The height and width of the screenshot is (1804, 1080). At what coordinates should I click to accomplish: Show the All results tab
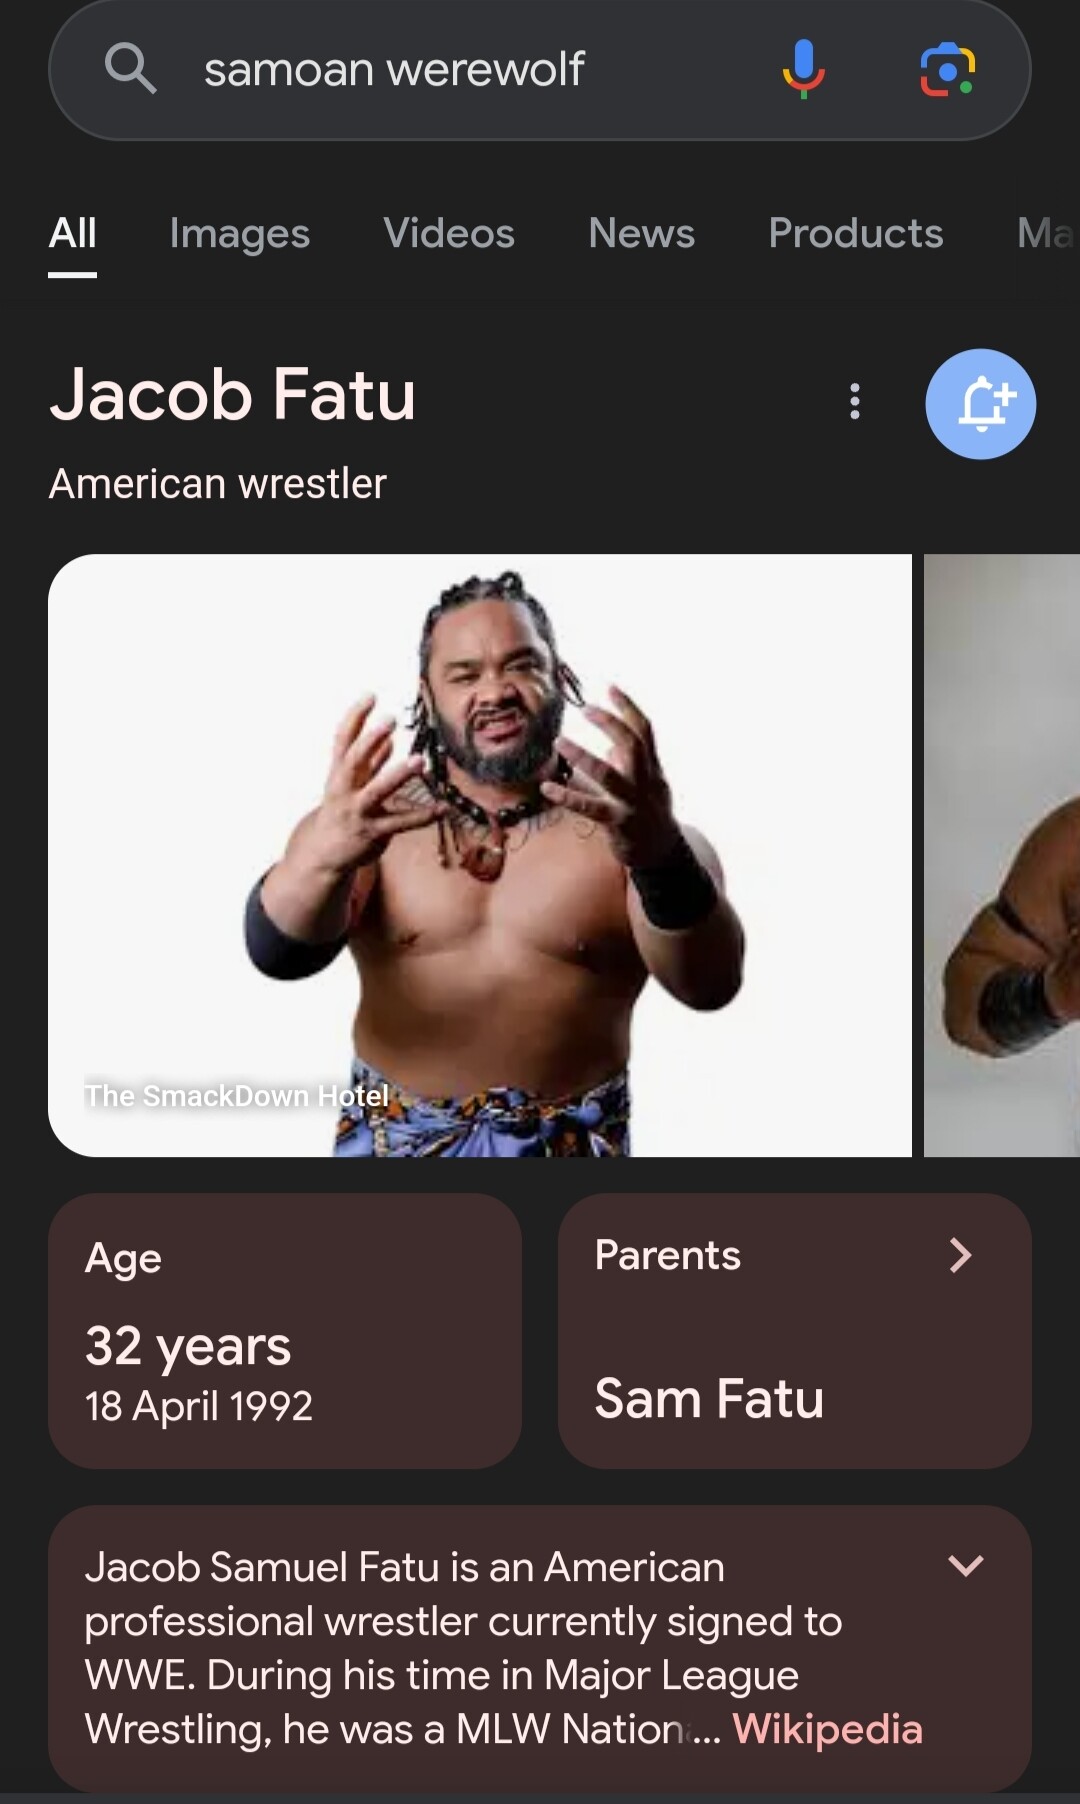coord(73,233)
